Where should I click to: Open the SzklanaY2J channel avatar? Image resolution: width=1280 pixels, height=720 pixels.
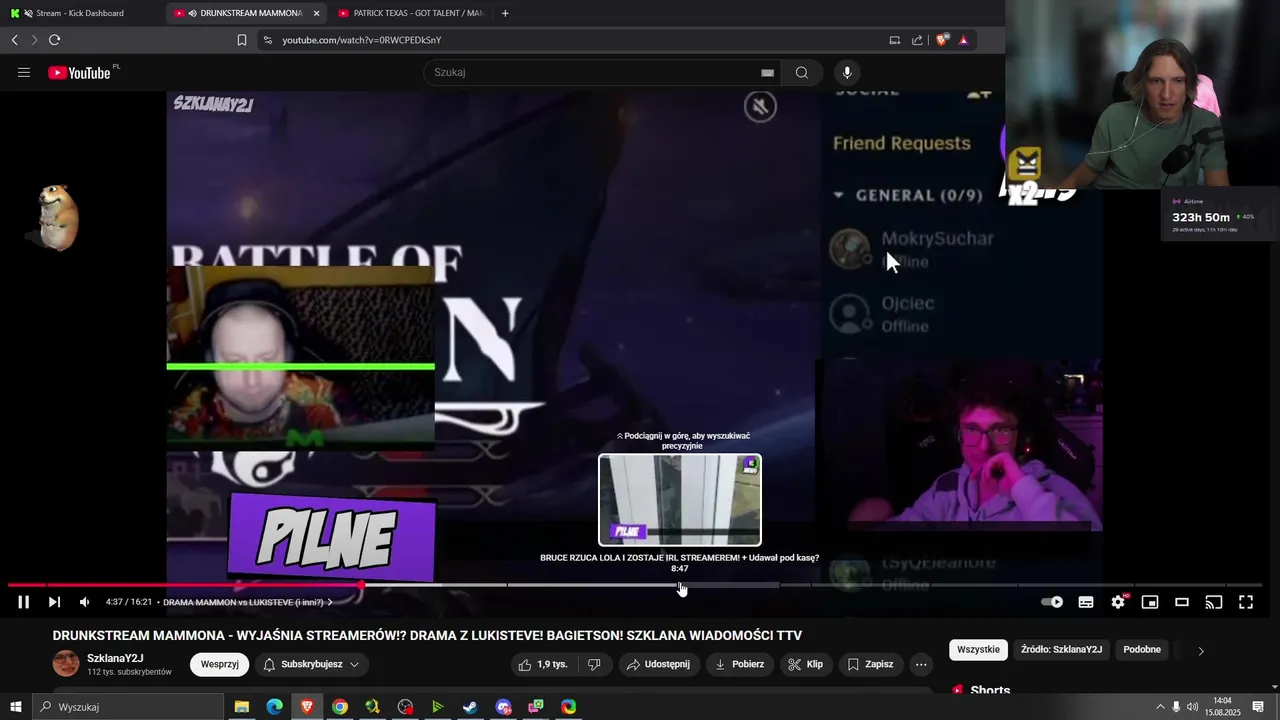pyautogui.click(x=66, y=663)
